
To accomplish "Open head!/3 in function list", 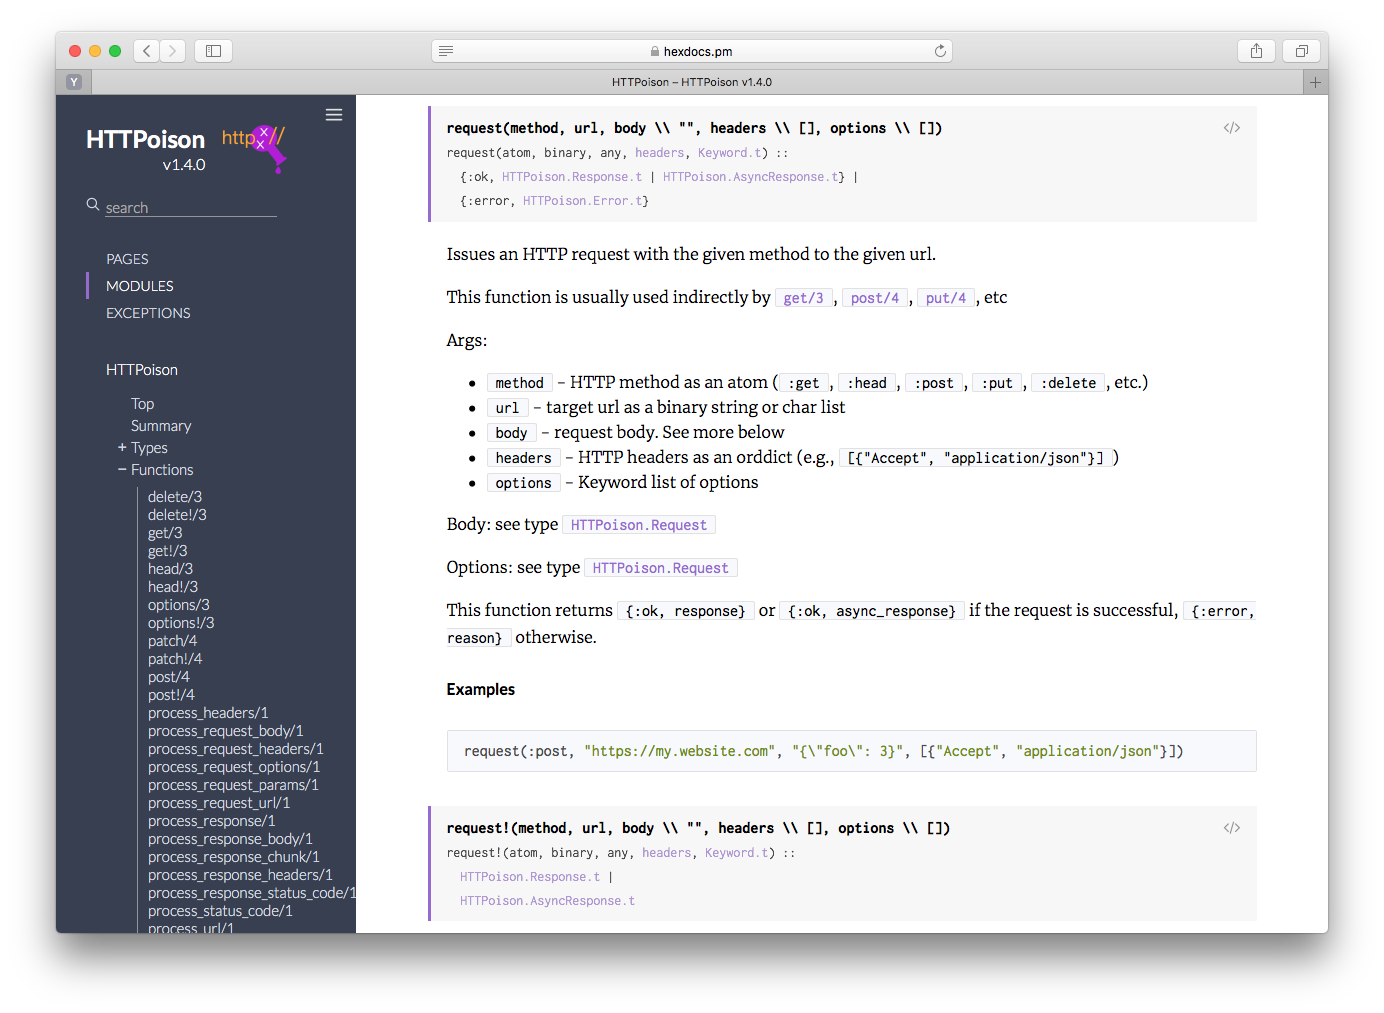I will pyautogui.click(x=173, y=587).
